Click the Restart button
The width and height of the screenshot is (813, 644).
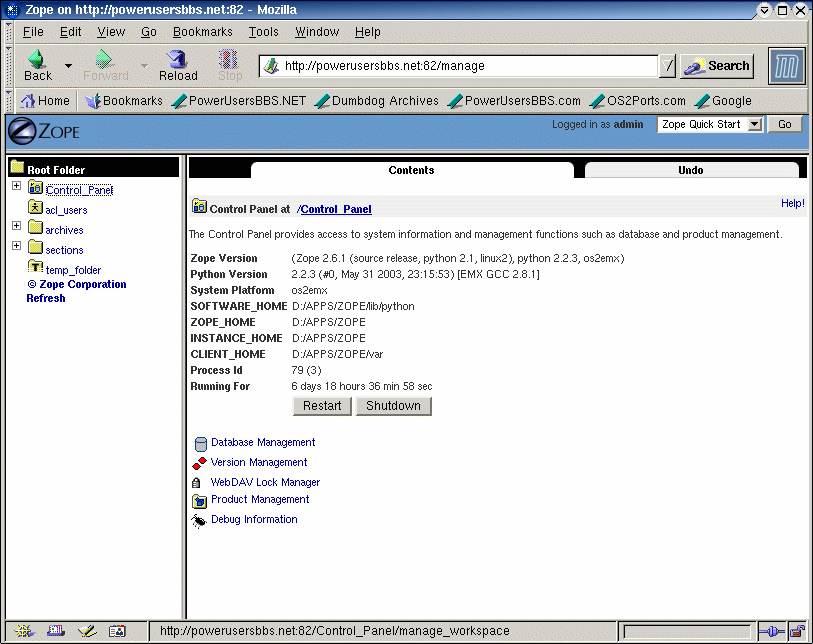tap(322, 406)
